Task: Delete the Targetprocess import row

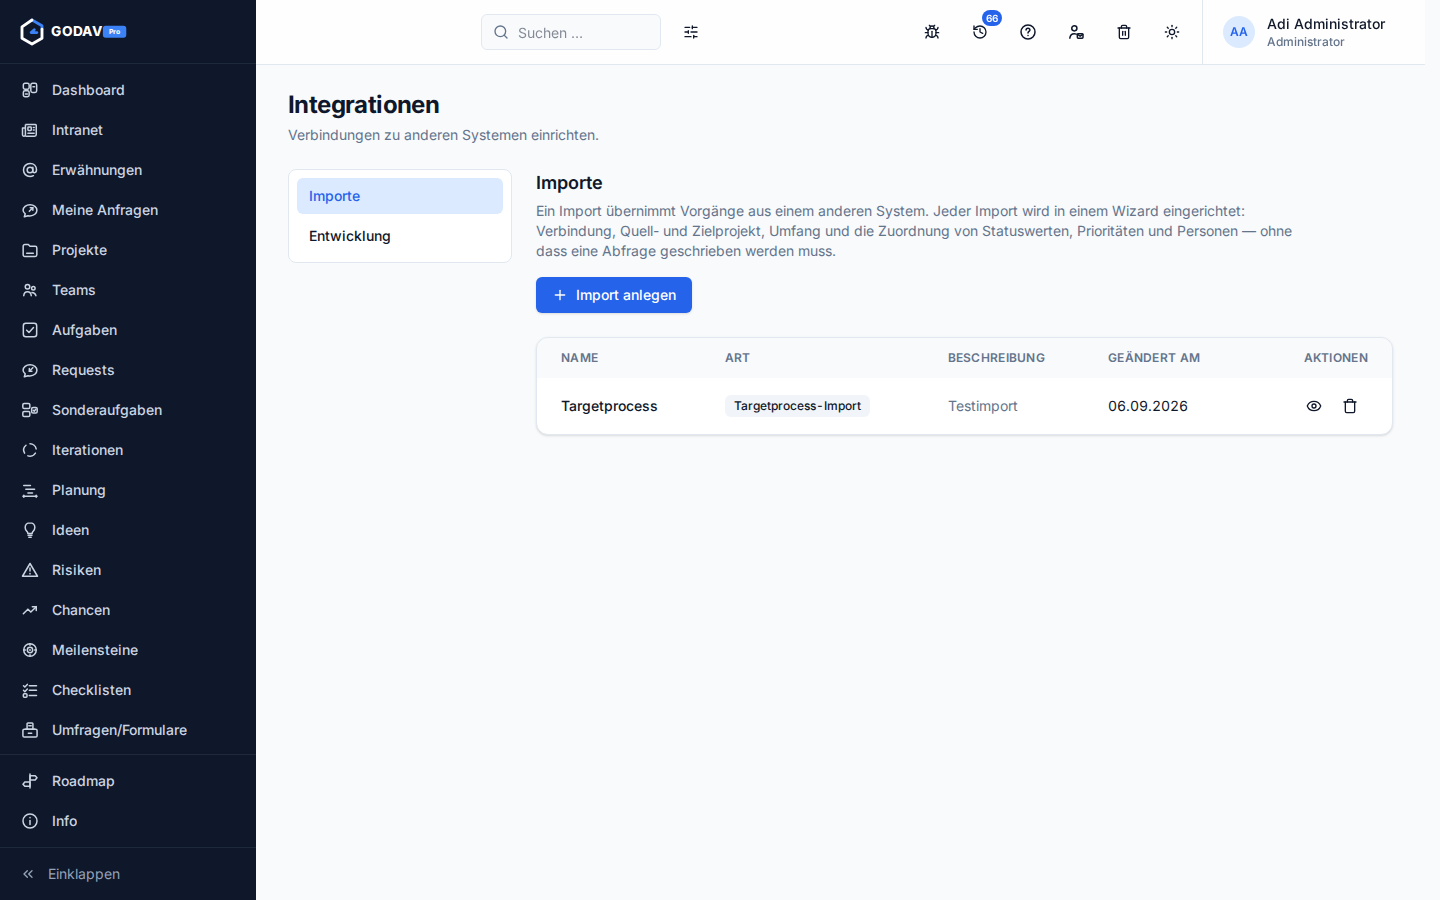Action: [x=1350, y=406]
